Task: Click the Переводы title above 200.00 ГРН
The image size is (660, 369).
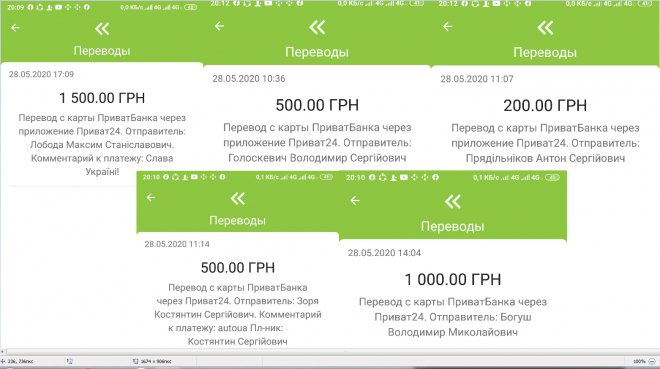Action: pyautogui.click(x=545, y=53)
